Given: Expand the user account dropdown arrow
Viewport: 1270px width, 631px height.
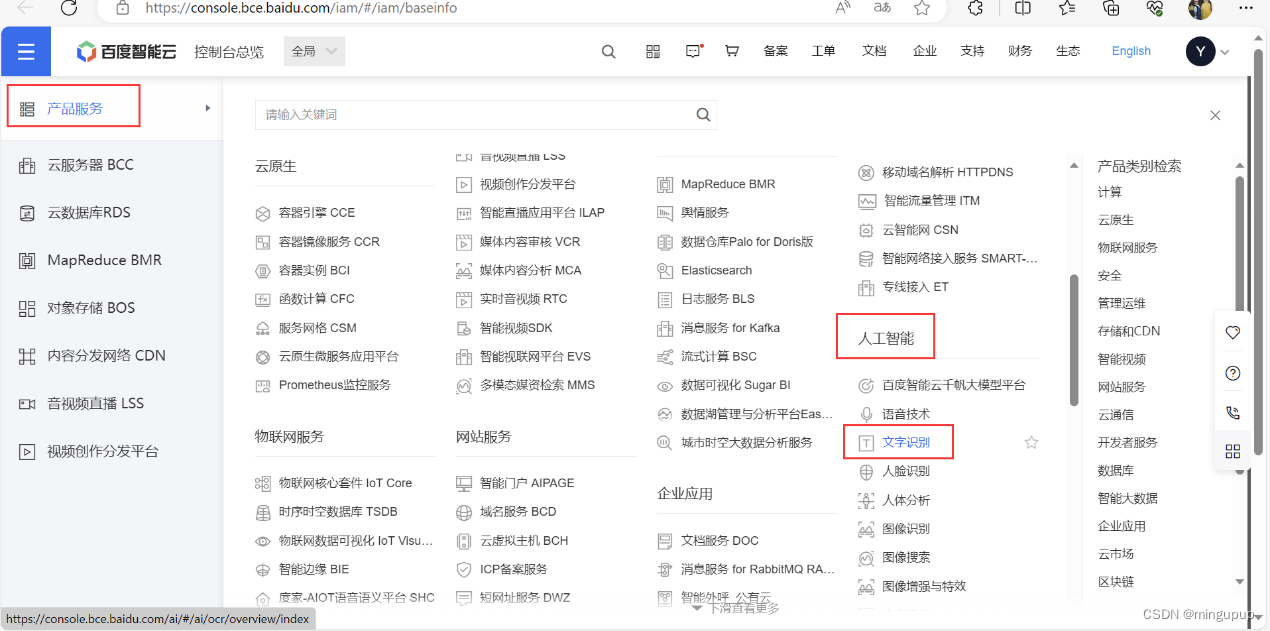Looking at the screenshot, I should 1225,52.
